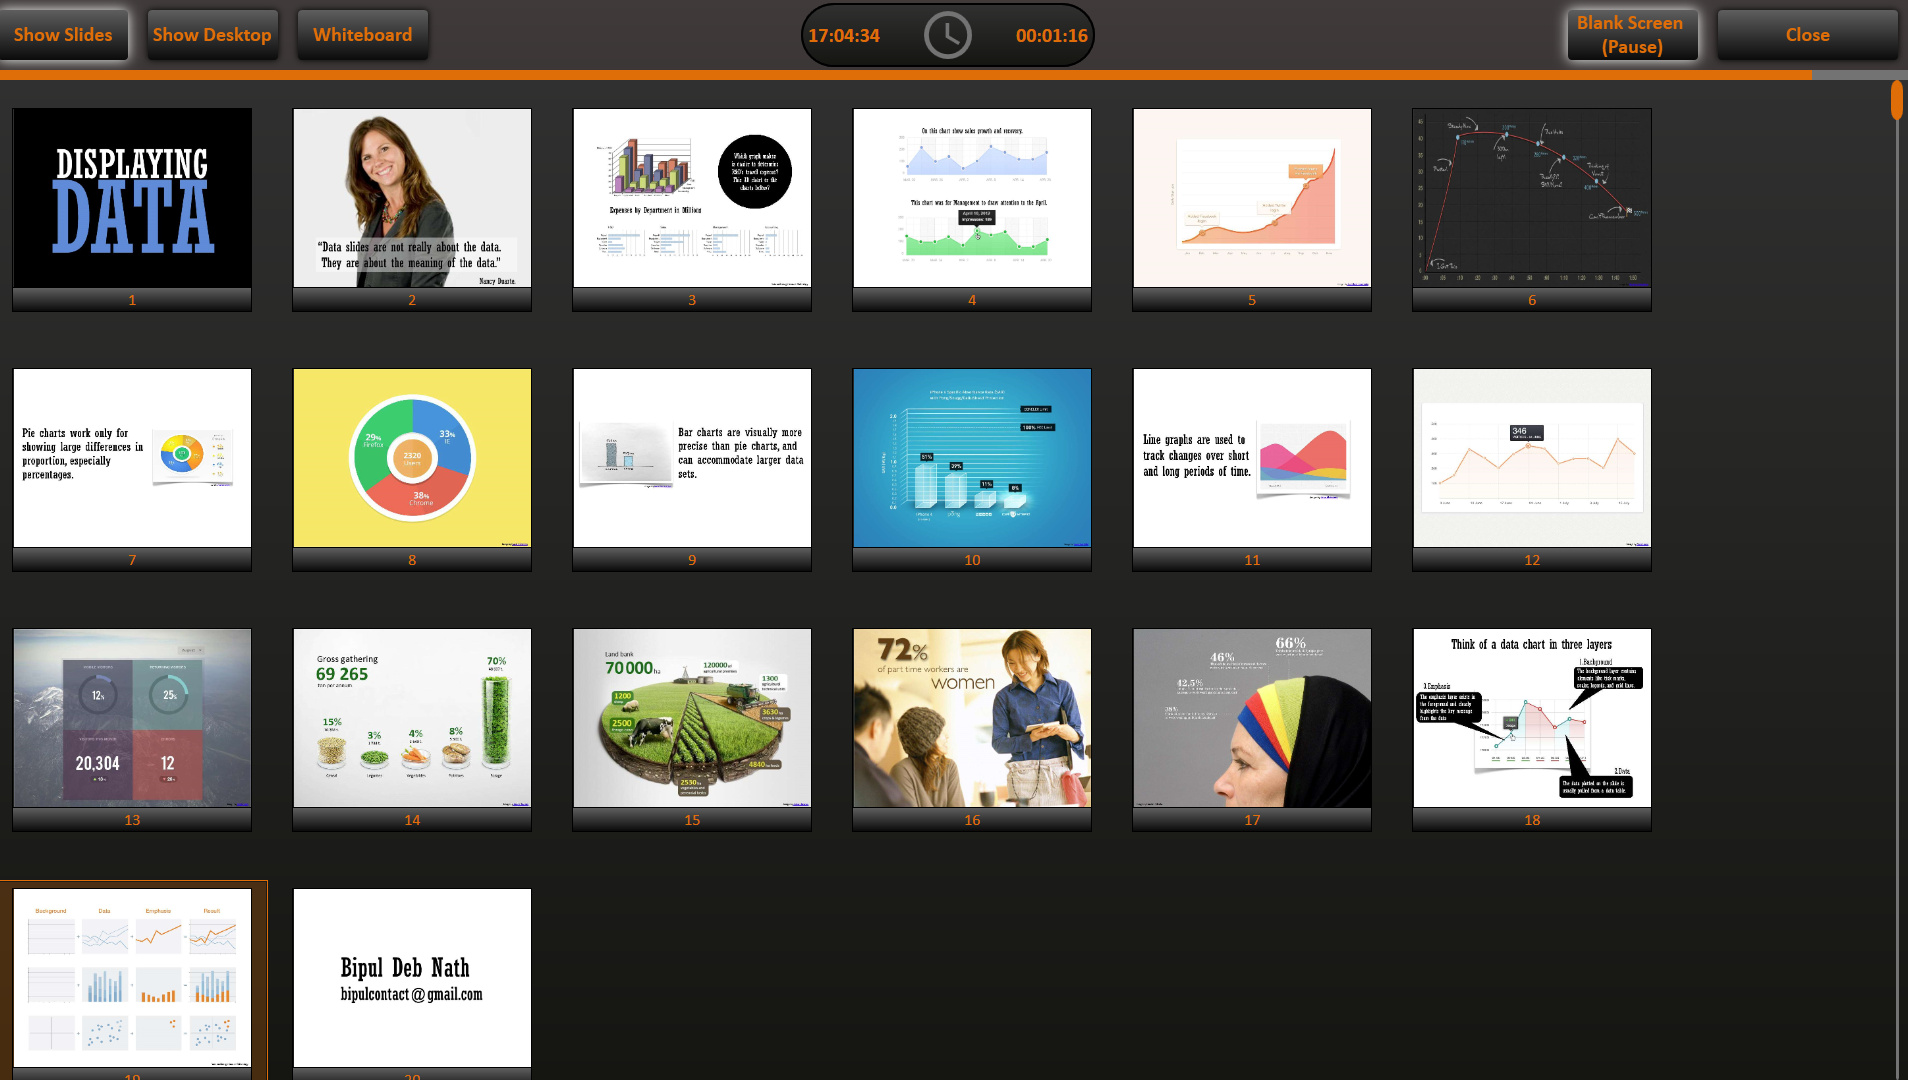Select the dark scatter plot slide 6

click(1530, 198)
